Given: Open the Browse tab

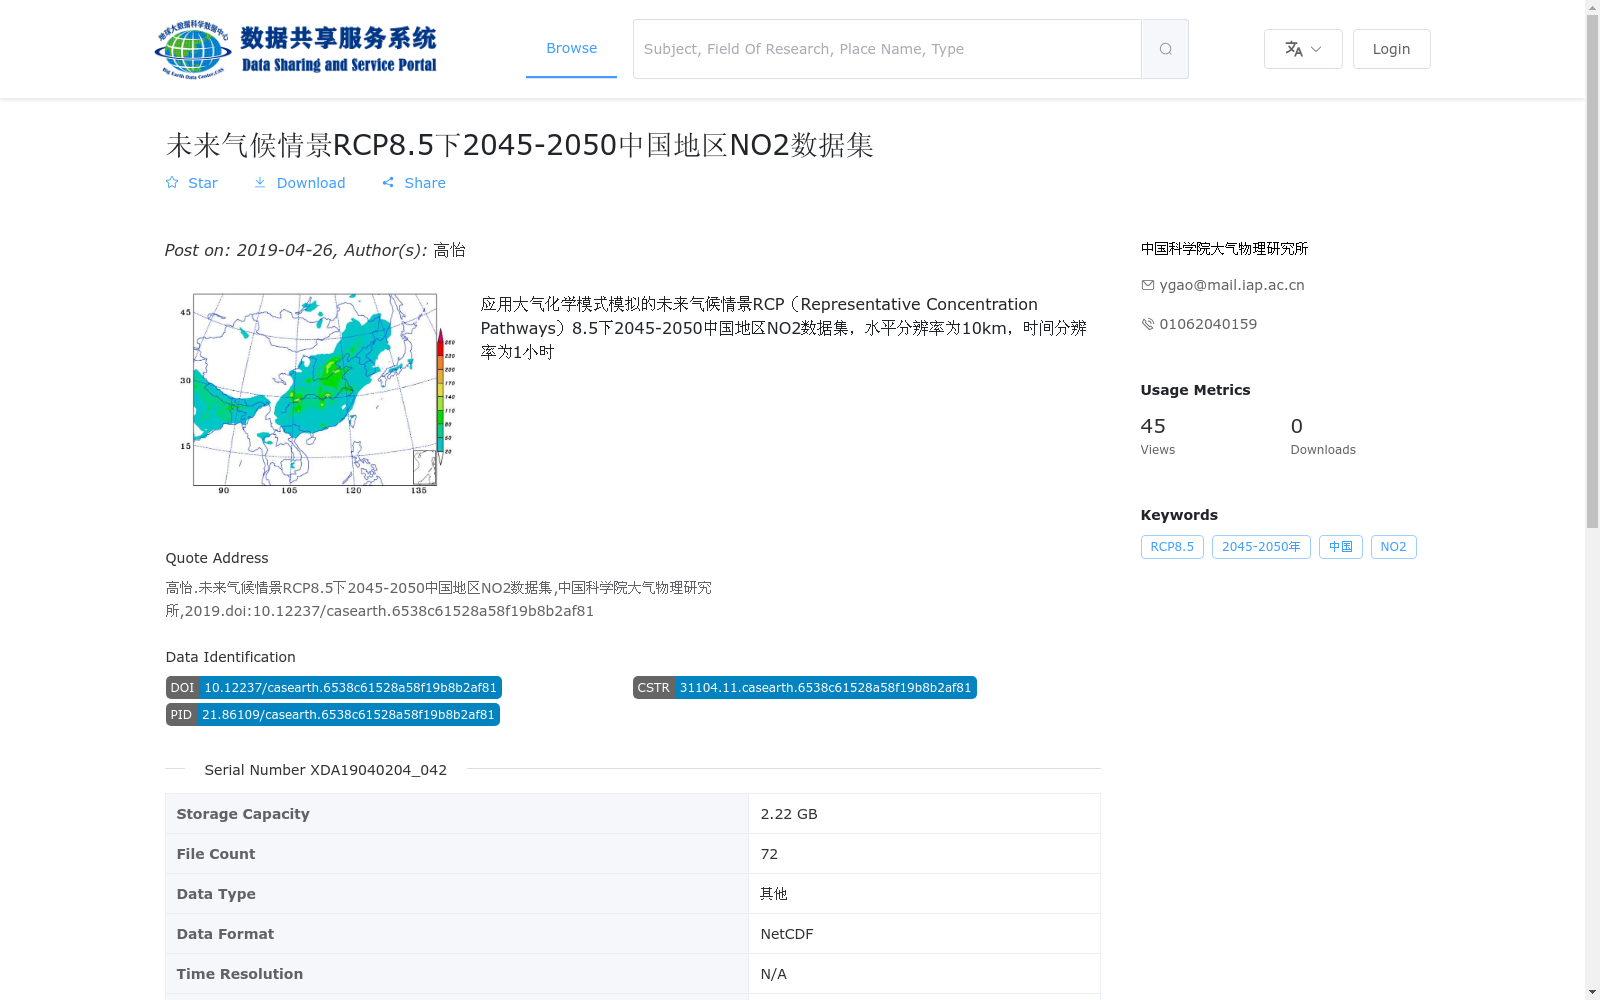Looking at the screenshot, I should click(571, 48).
